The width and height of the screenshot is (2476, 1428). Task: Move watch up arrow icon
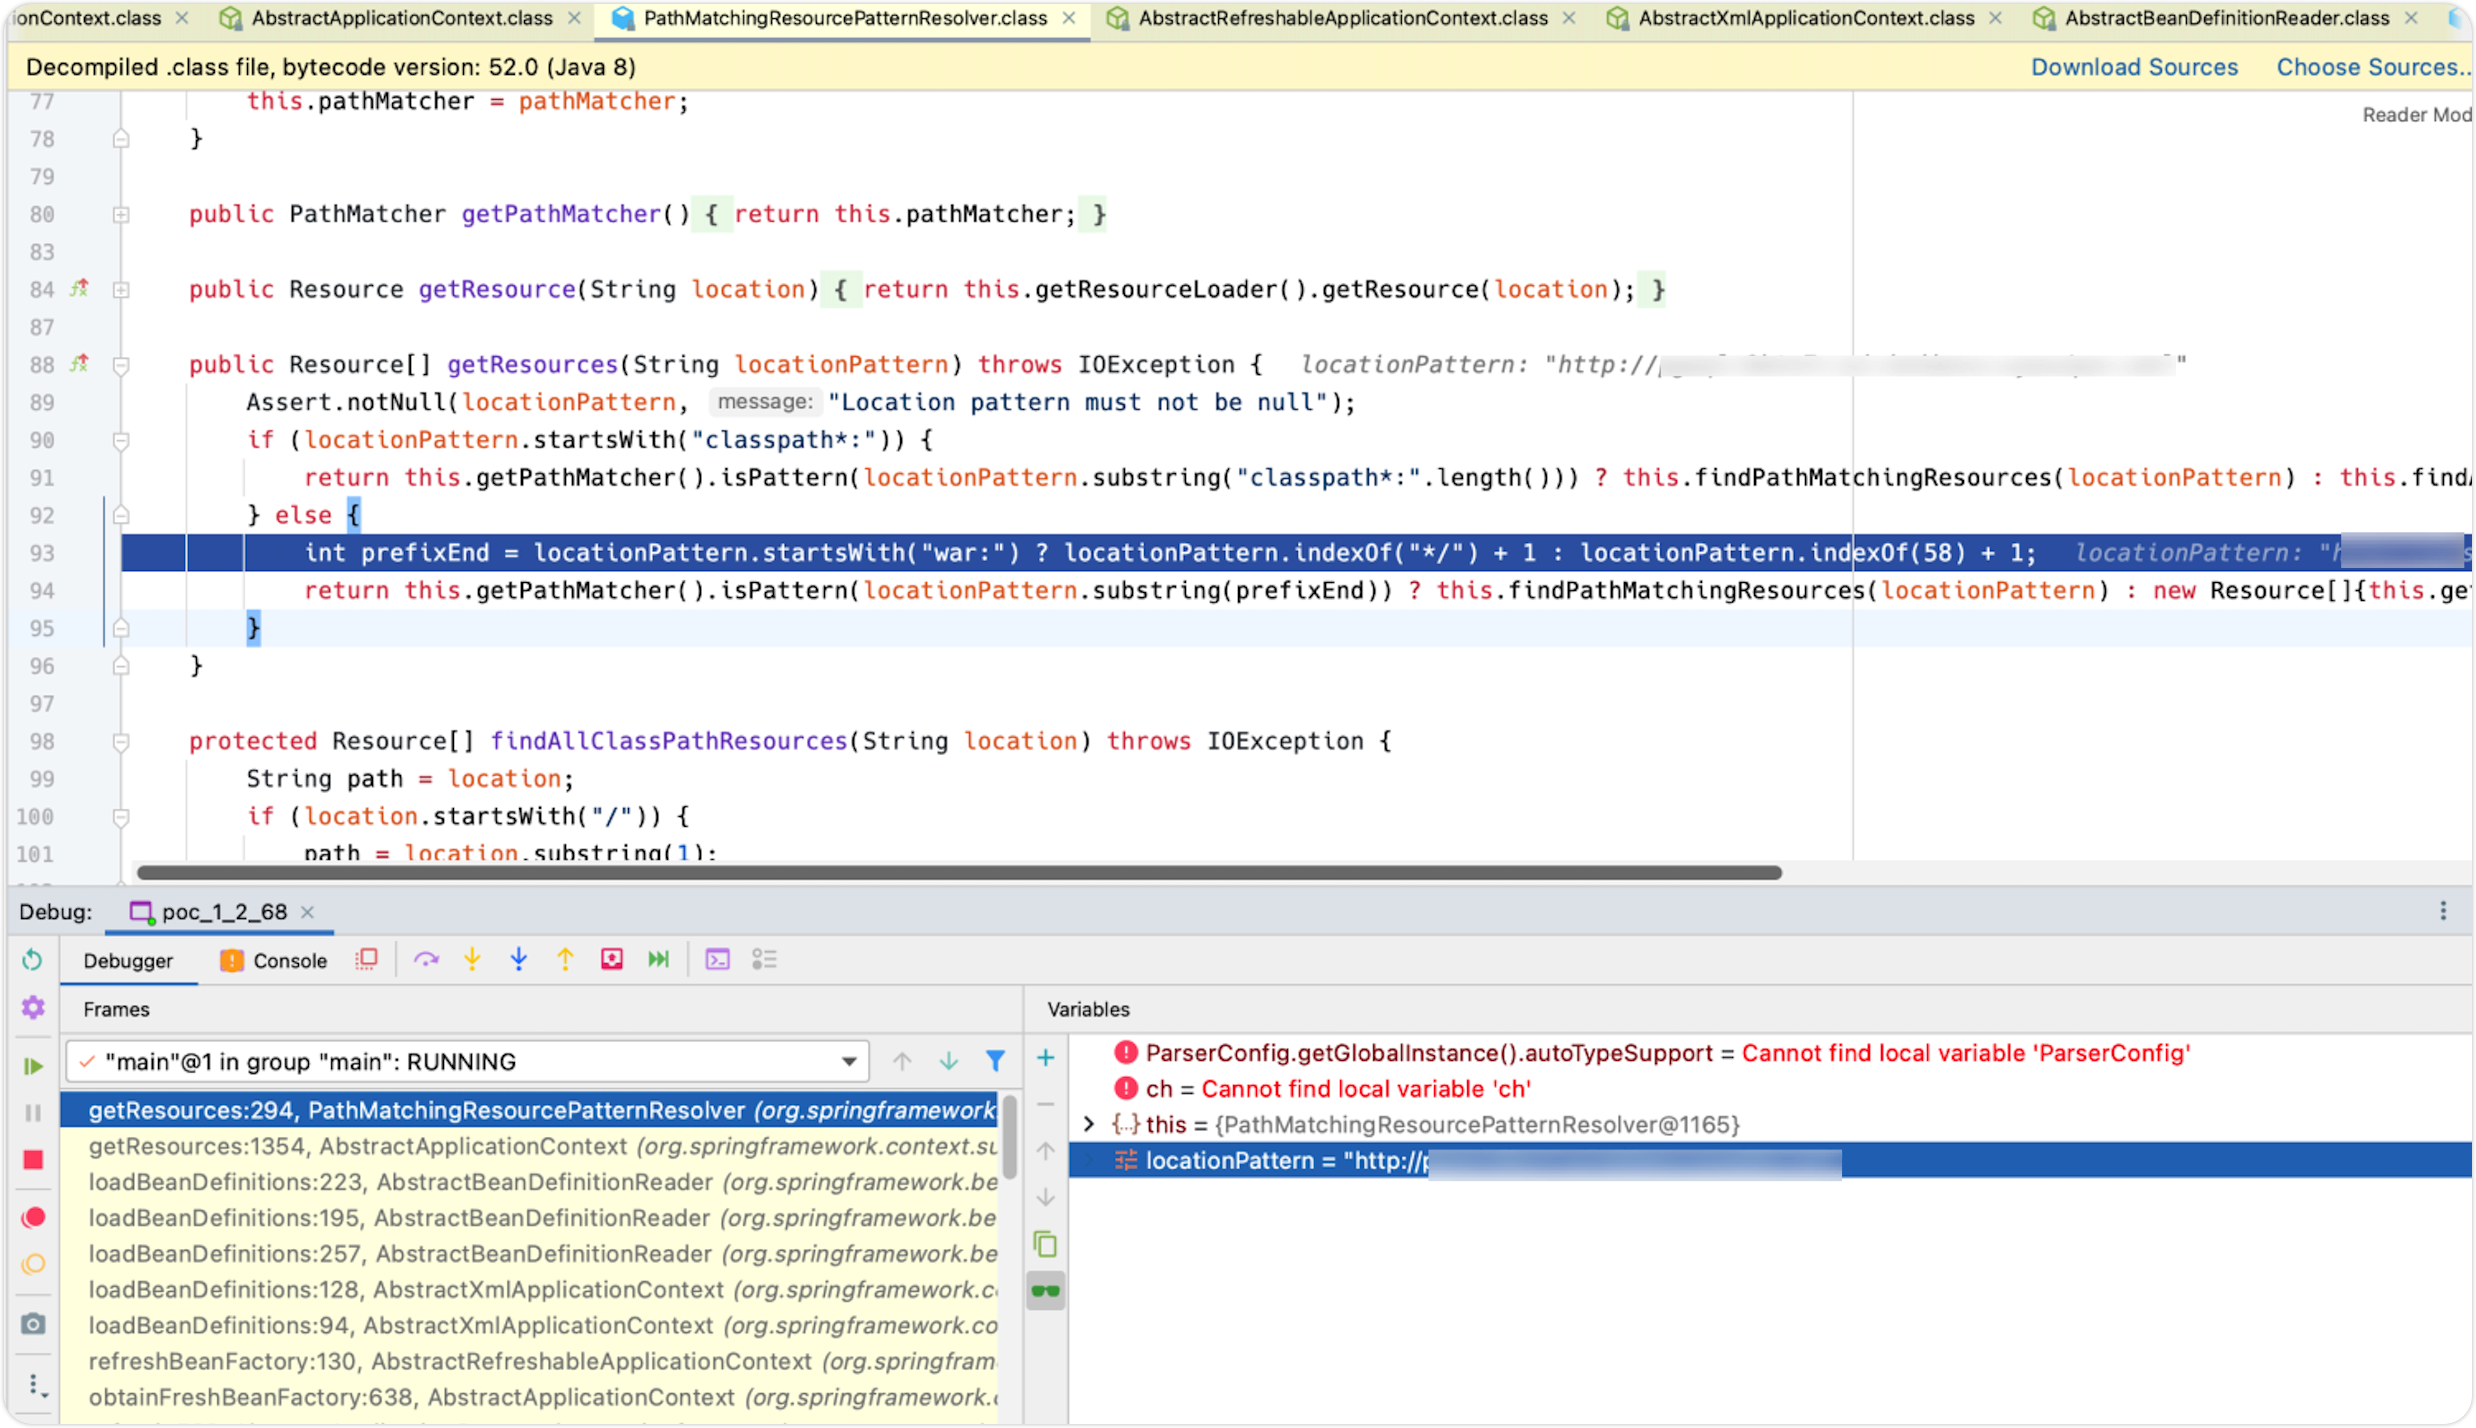coord(1045,1151)
